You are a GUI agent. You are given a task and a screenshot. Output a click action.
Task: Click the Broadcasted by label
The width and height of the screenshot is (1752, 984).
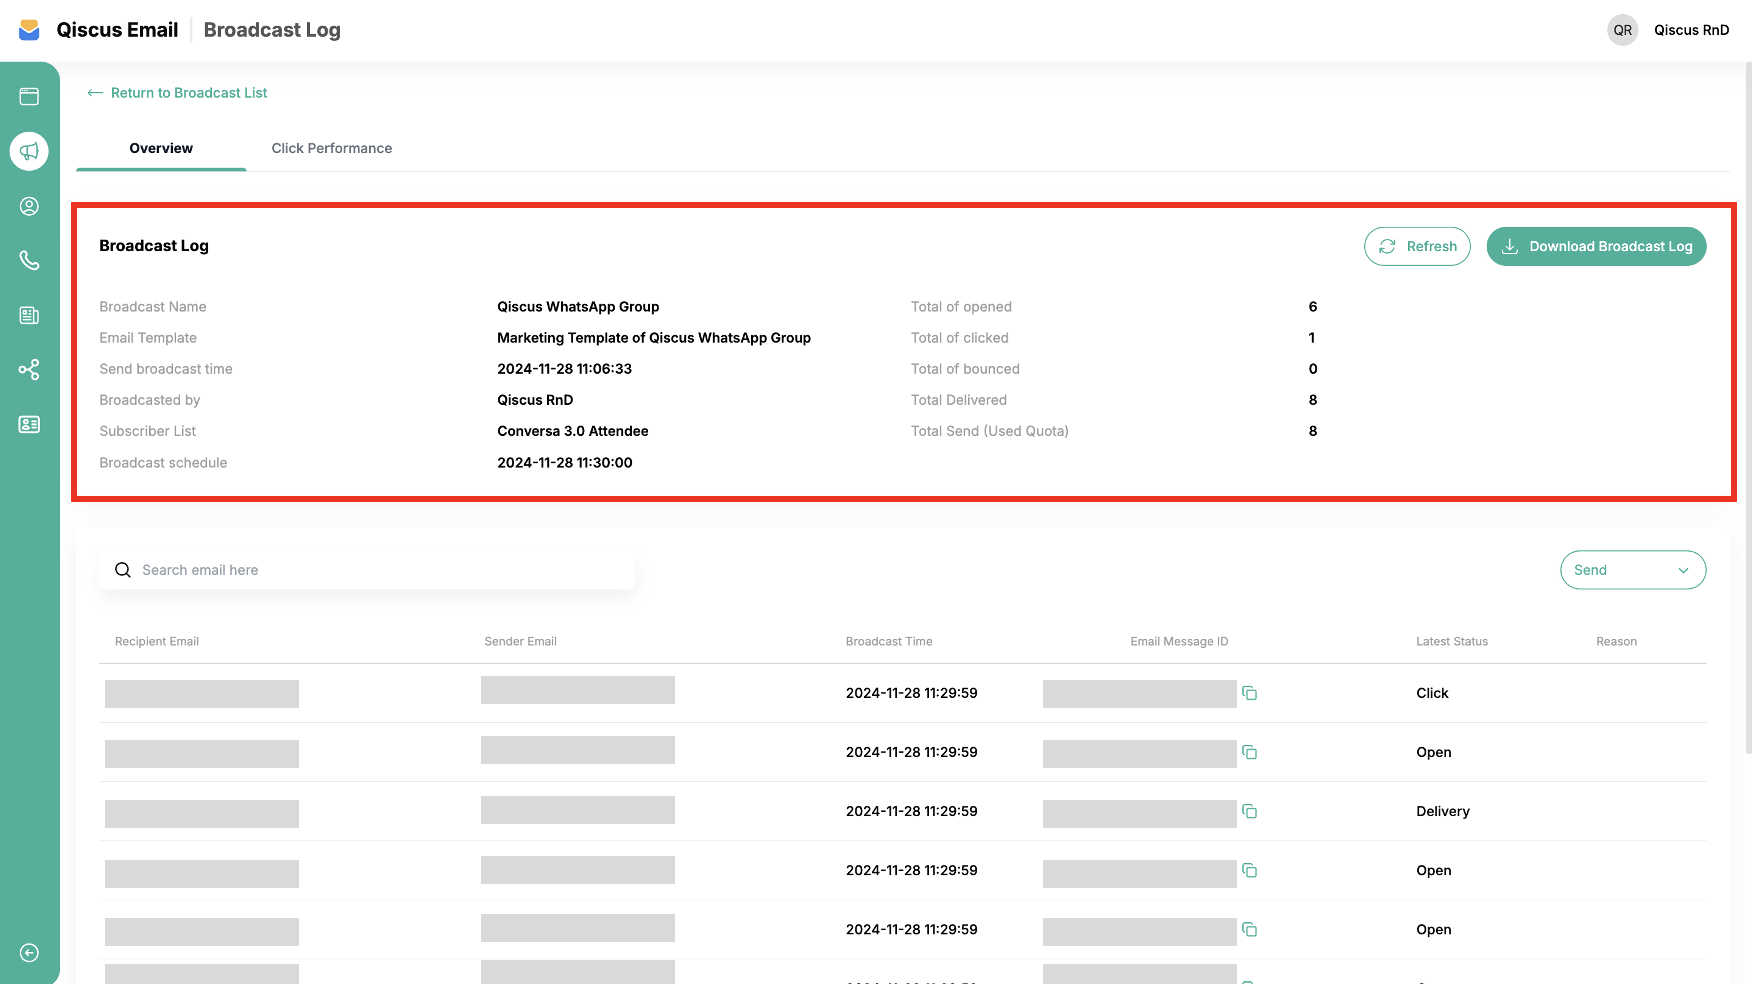click(149, 400)
